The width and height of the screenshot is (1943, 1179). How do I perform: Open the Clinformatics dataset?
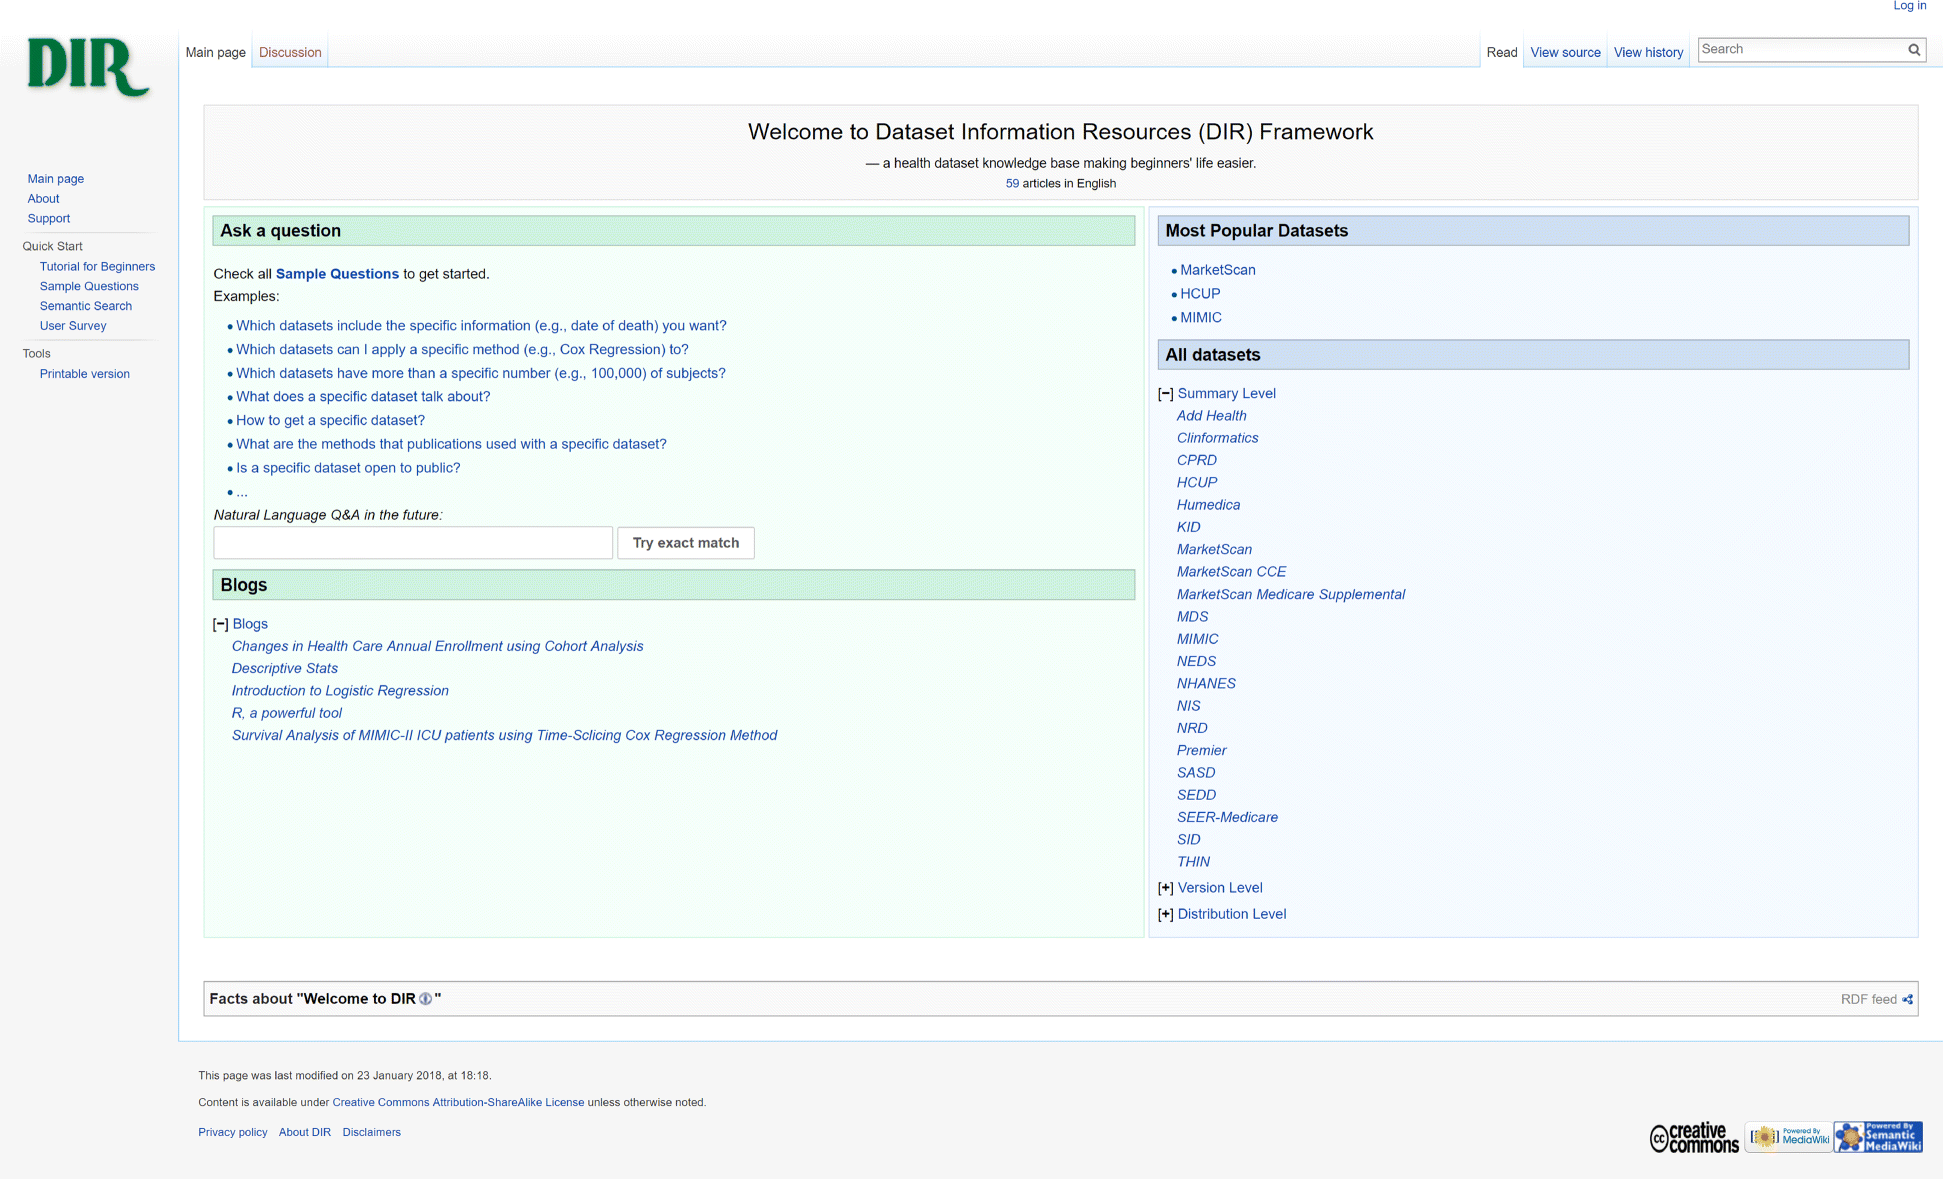[1217, 438]
